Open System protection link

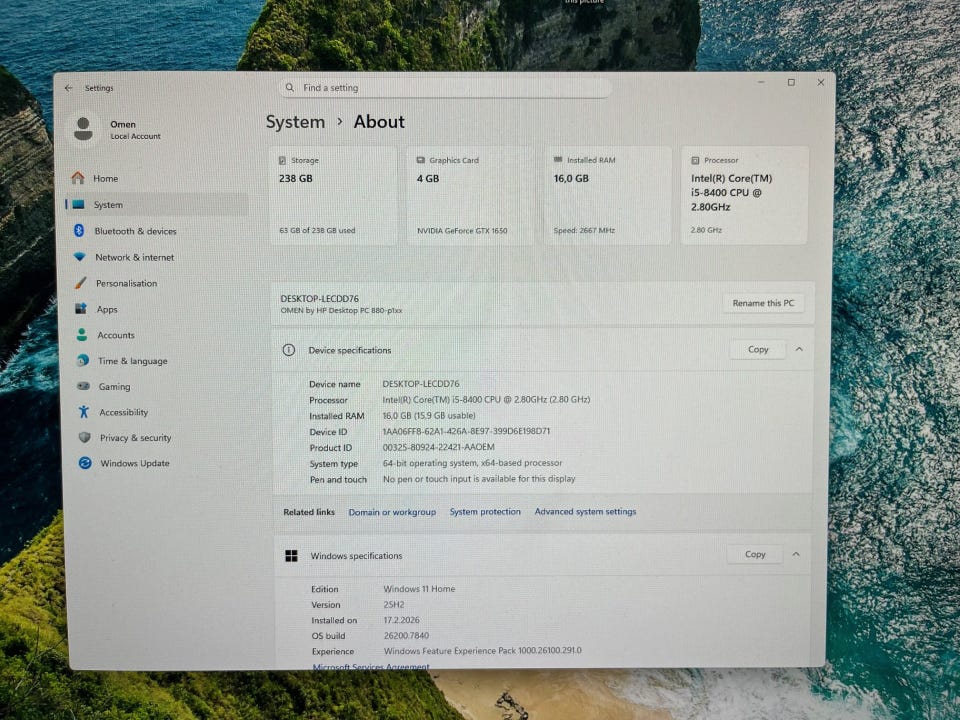tap(485, 511)
